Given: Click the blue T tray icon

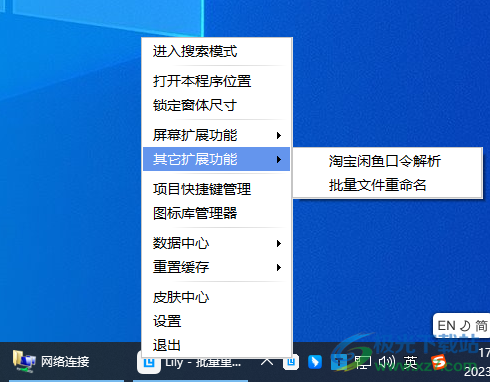Looking at the screenshot, I should tap(339, 362).
